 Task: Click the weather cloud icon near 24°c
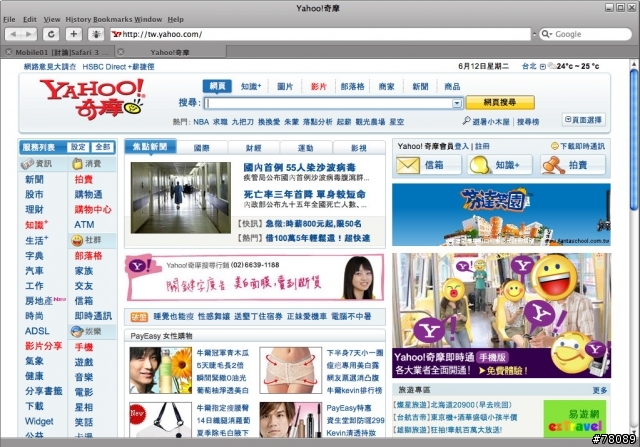coord(552,66)
